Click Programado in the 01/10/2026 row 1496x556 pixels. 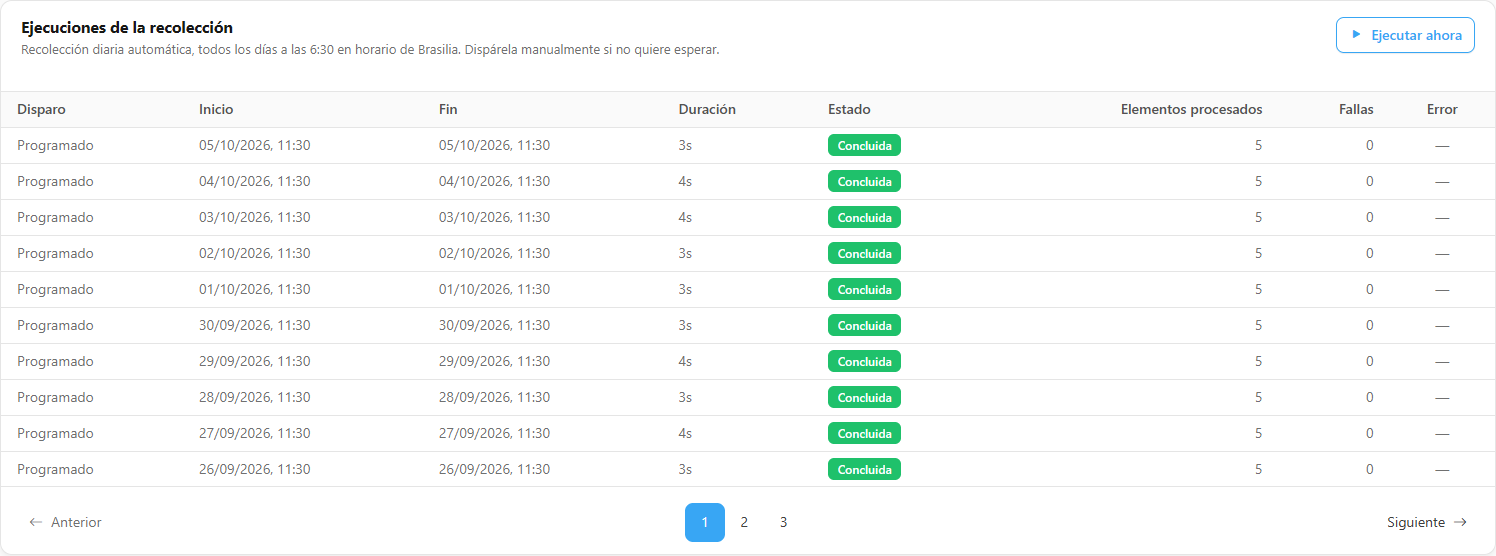click(55, 289)
